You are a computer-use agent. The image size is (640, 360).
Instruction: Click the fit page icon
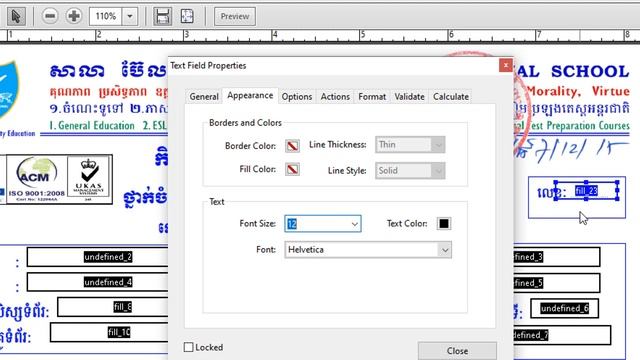187,16
